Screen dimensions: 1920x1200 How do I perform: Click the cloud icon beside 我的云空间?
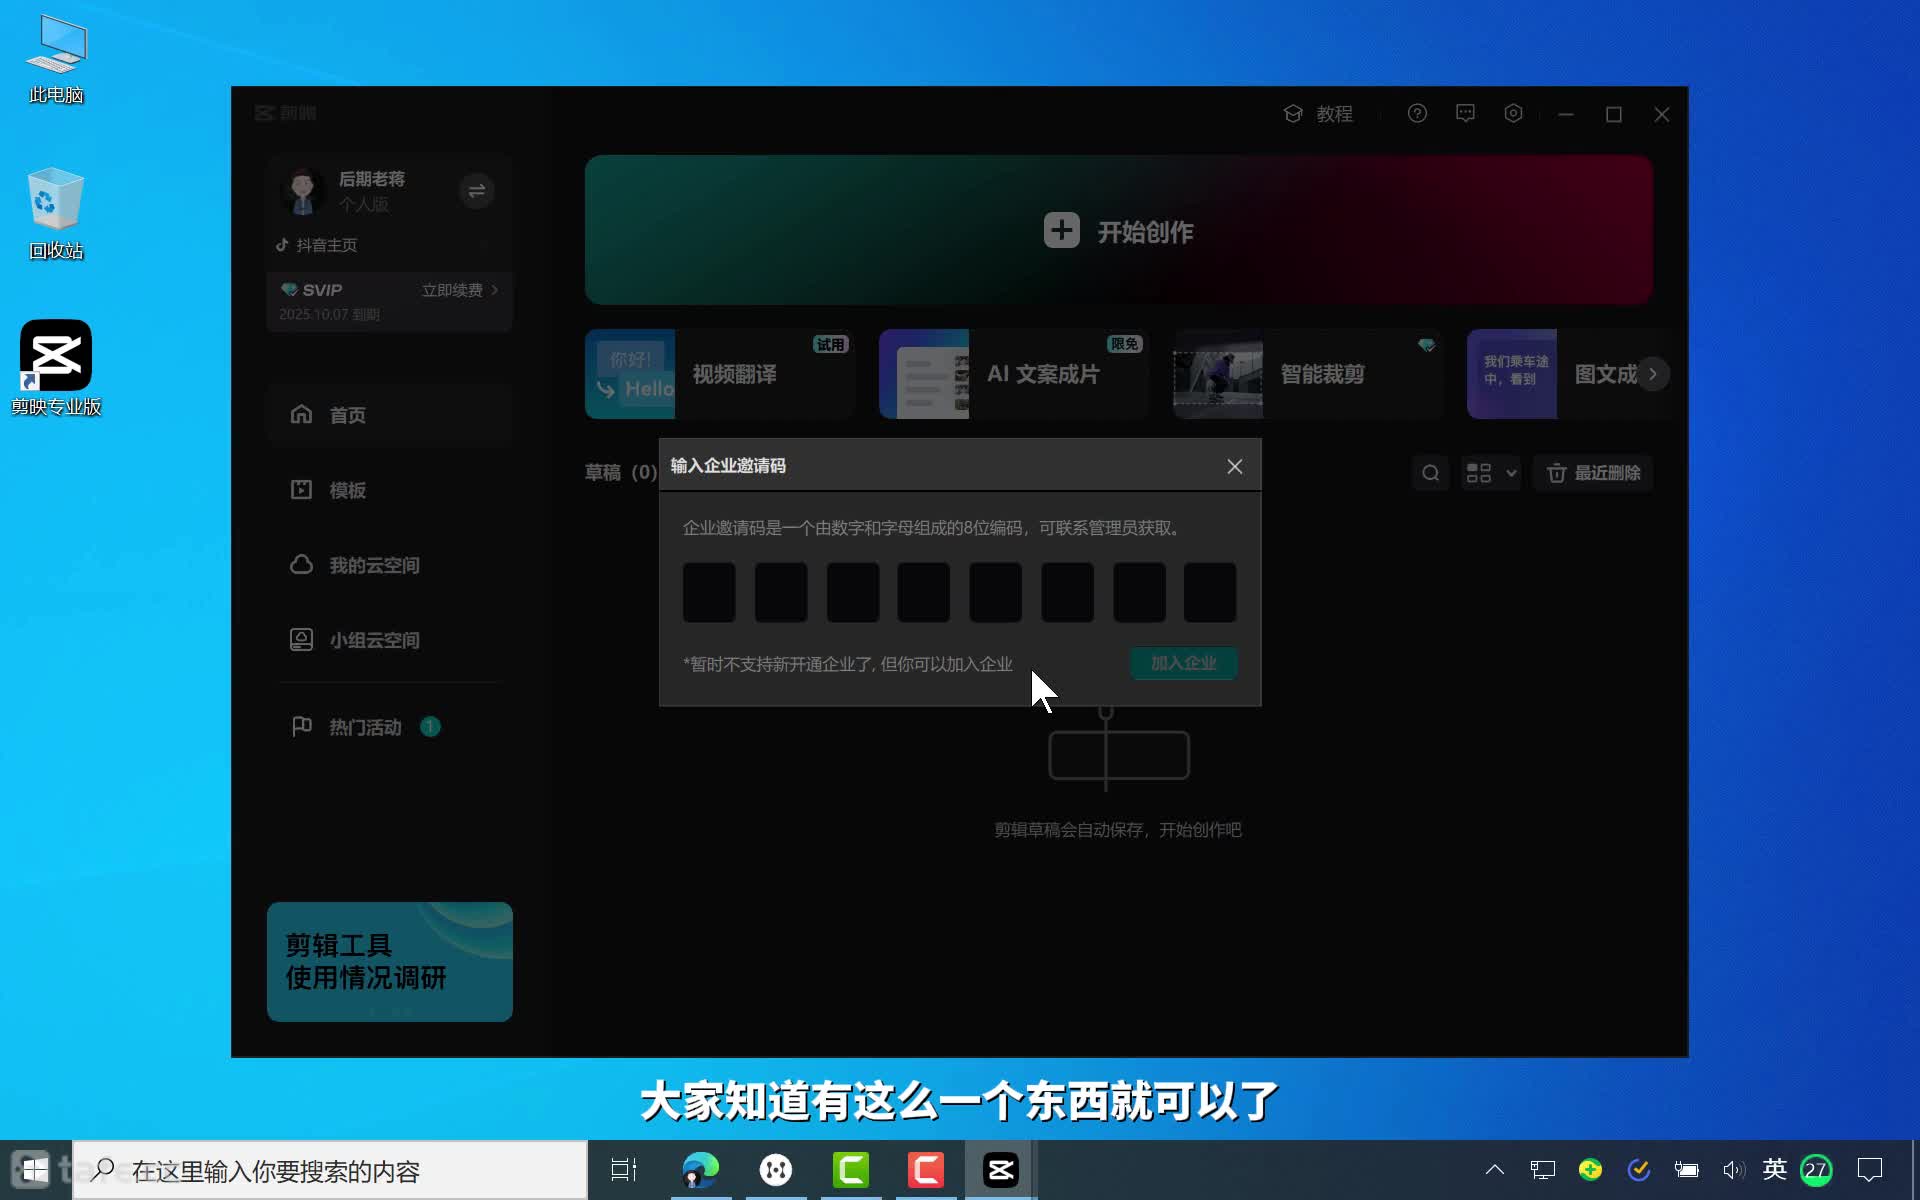tap(301, 564)
